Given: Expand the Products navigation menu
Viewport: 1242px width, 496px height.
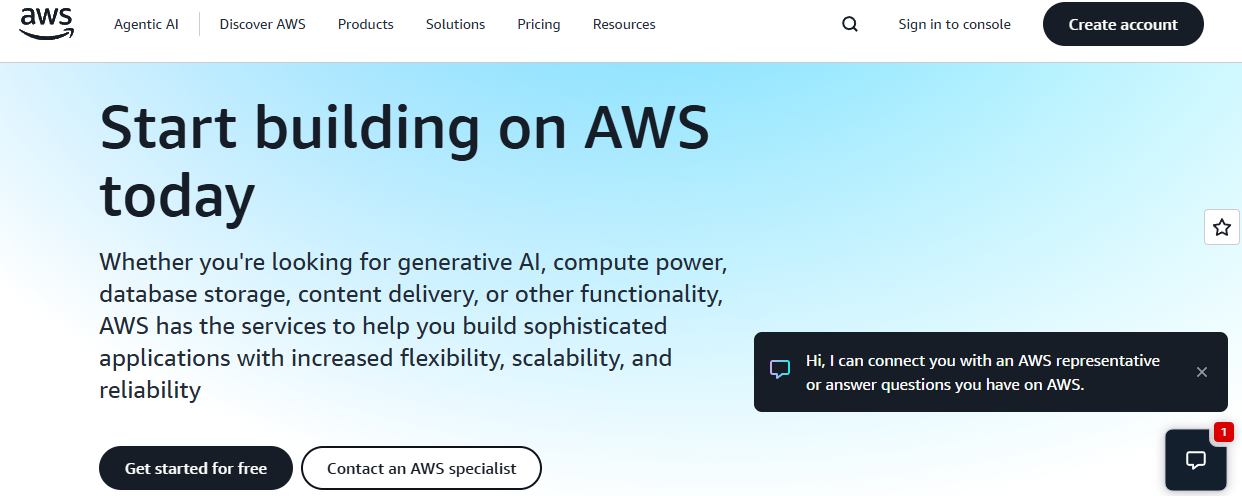Looking at the screenshot, I should point(366,24).
